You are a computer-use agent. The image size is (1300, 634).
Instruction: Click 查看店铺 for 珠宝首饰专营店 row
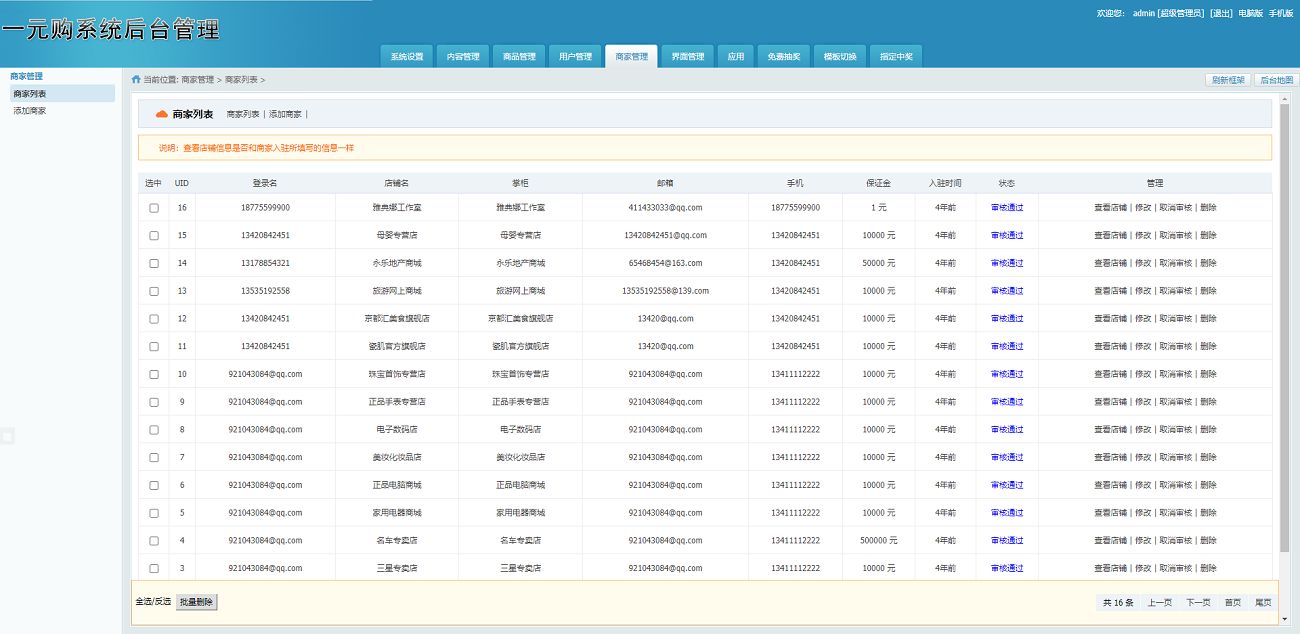click(1110, 374)
